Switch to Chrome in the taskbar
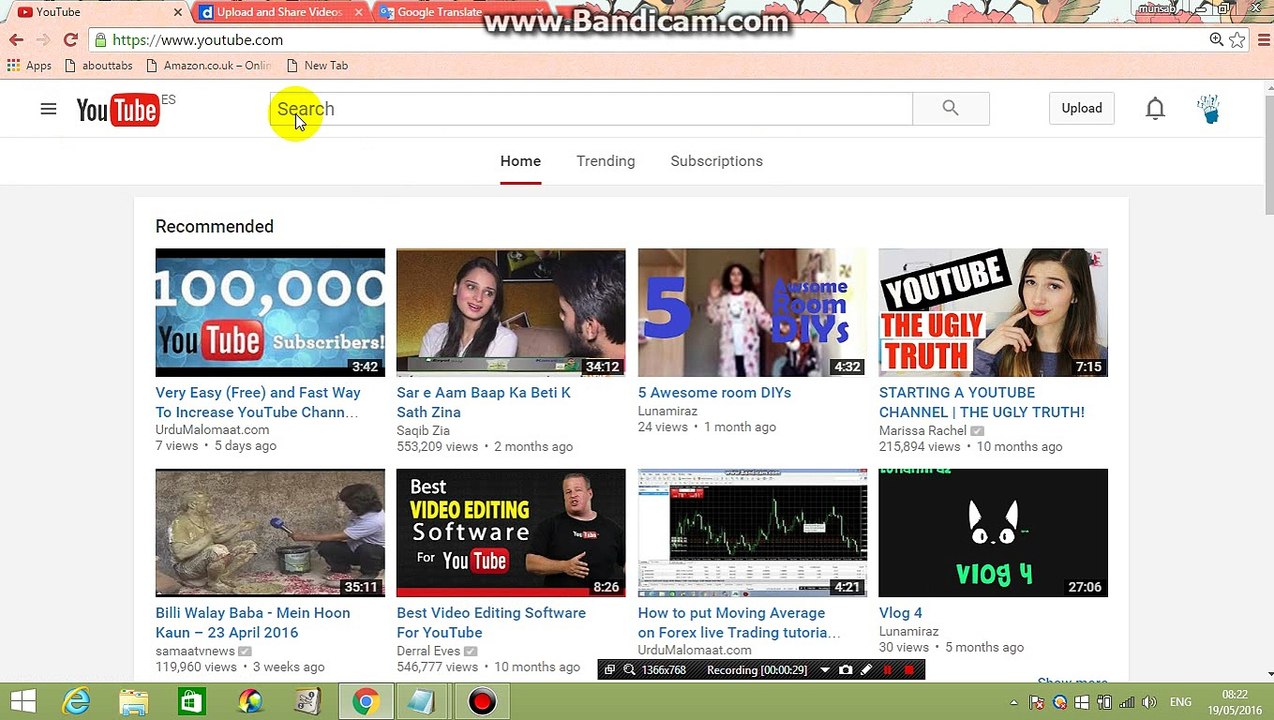 click(365, 702)
